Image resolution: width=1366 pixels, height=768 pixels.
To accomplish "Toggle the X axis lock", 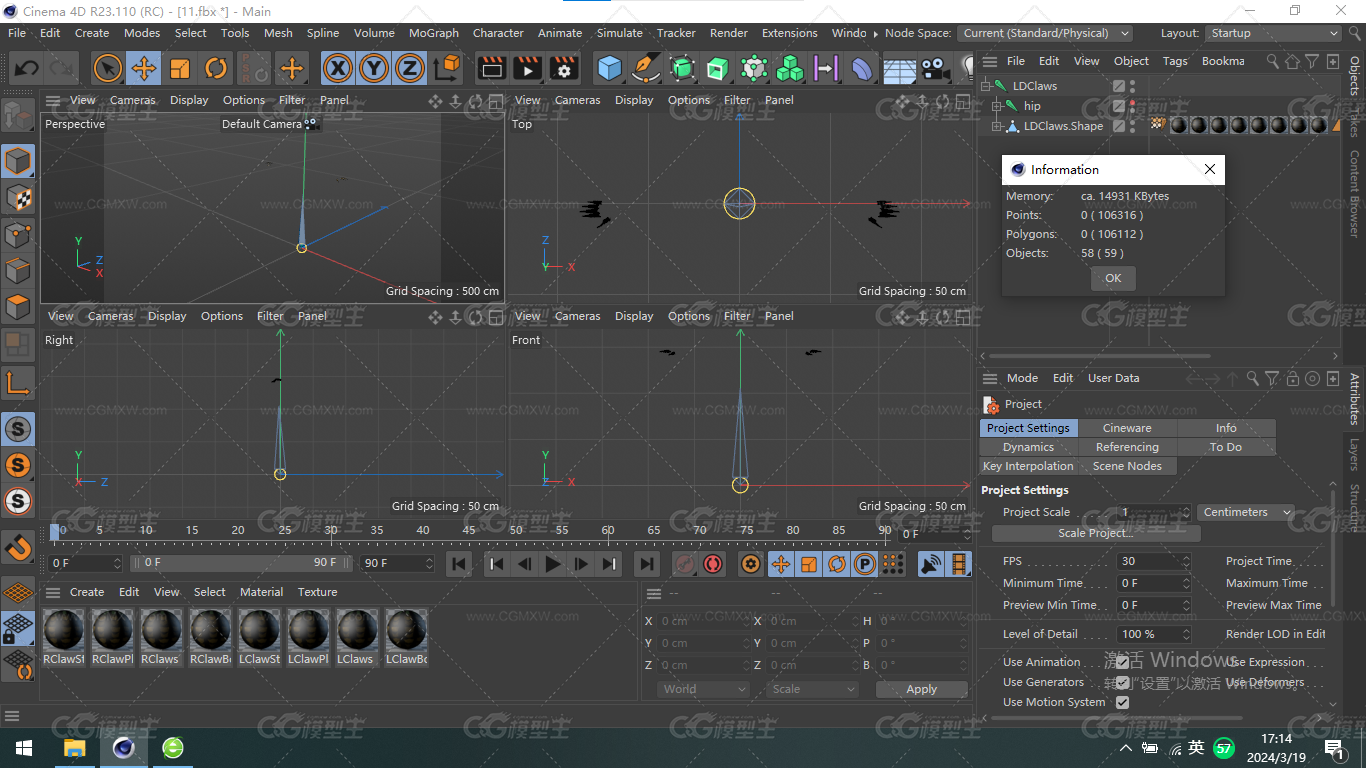I will click(338, 68).
